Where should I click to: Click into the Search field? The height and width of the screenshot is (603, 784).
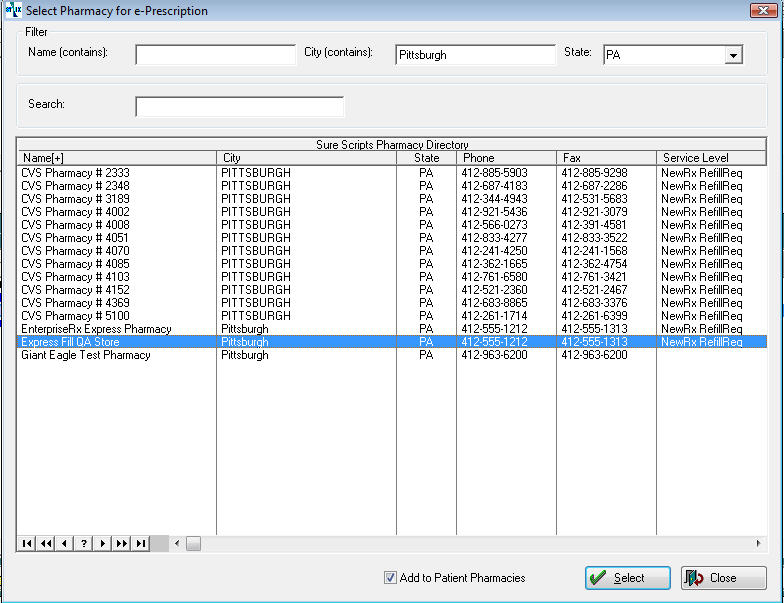coord(240,106)
